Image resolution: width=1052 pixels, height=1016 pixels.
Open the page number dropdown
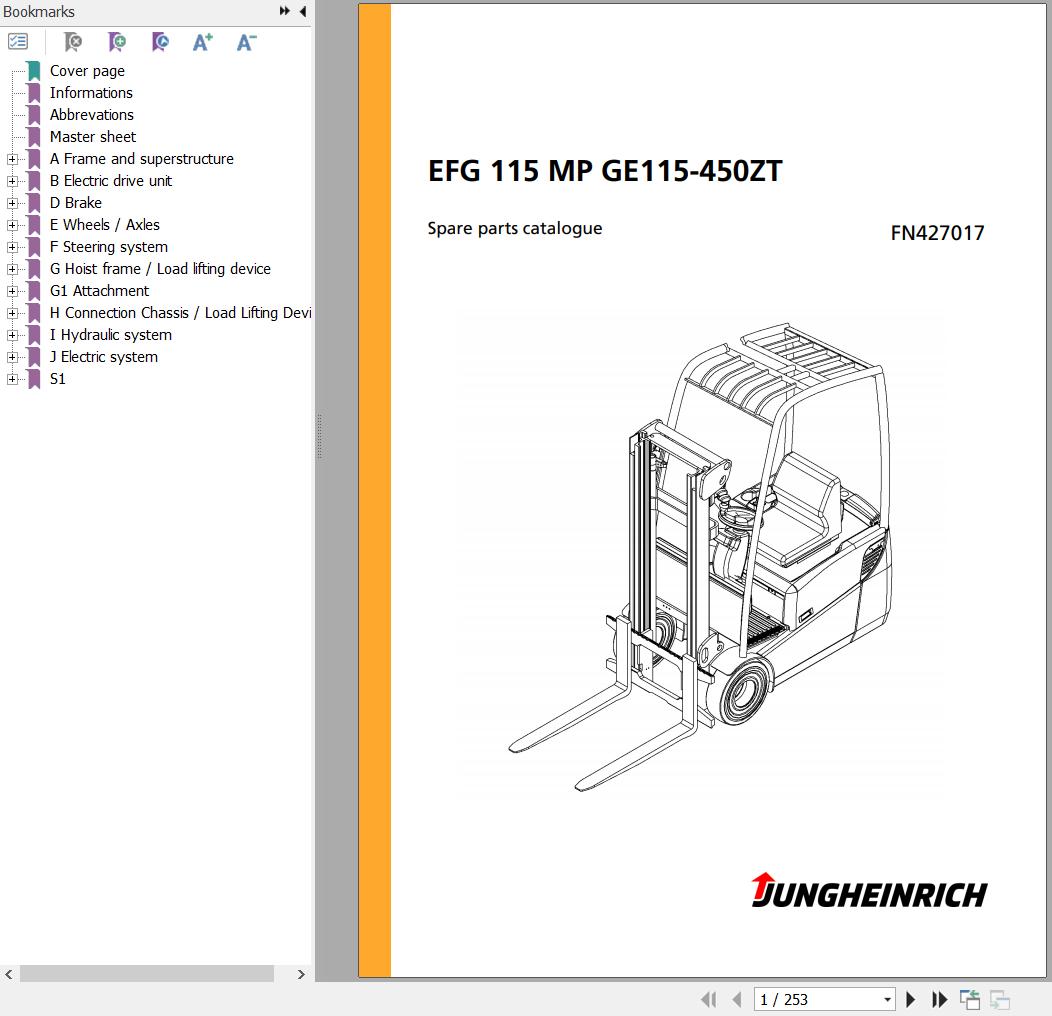(x=887, y=999)
